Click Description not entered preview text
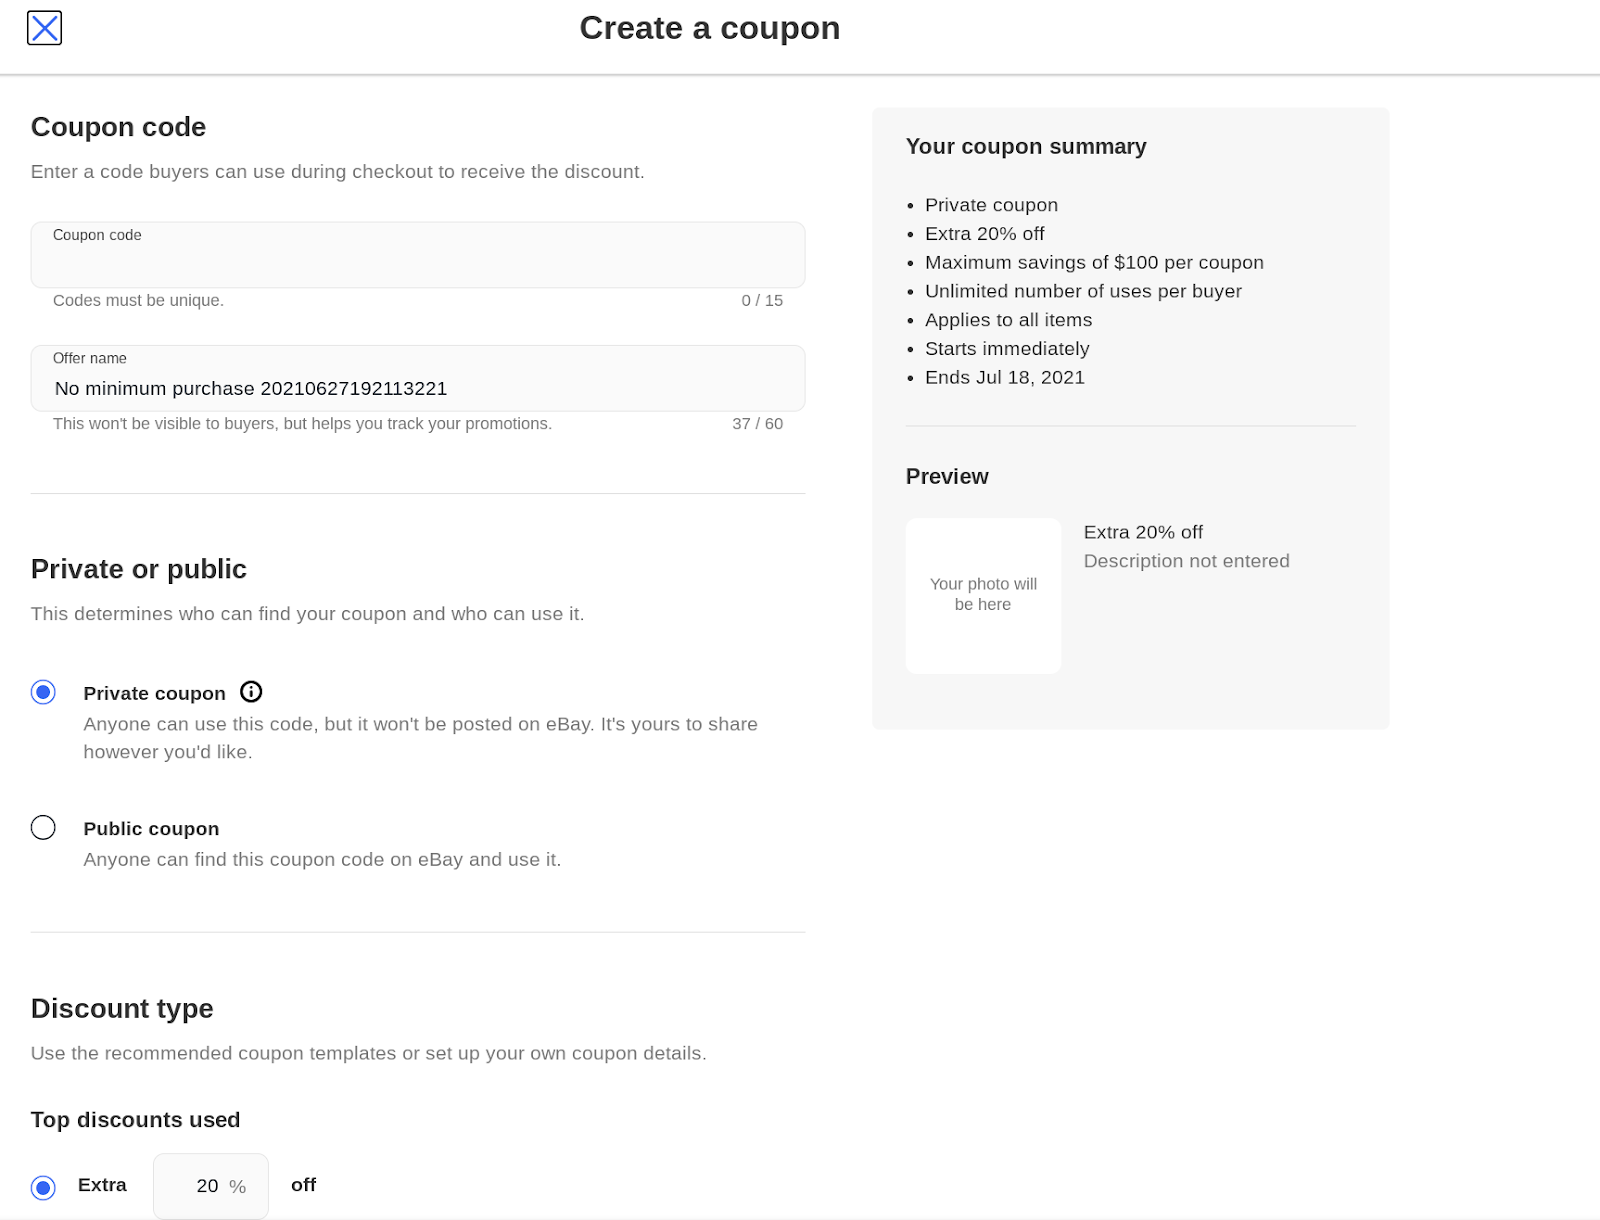This screenshot has height=1220, width=1600. tap(1186, 561)
